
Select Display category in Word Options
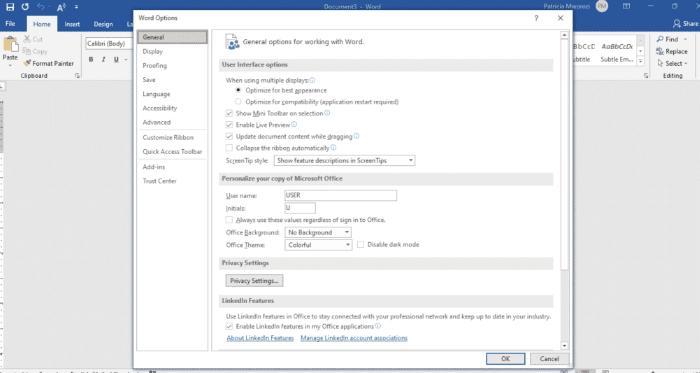click(172, 51)
